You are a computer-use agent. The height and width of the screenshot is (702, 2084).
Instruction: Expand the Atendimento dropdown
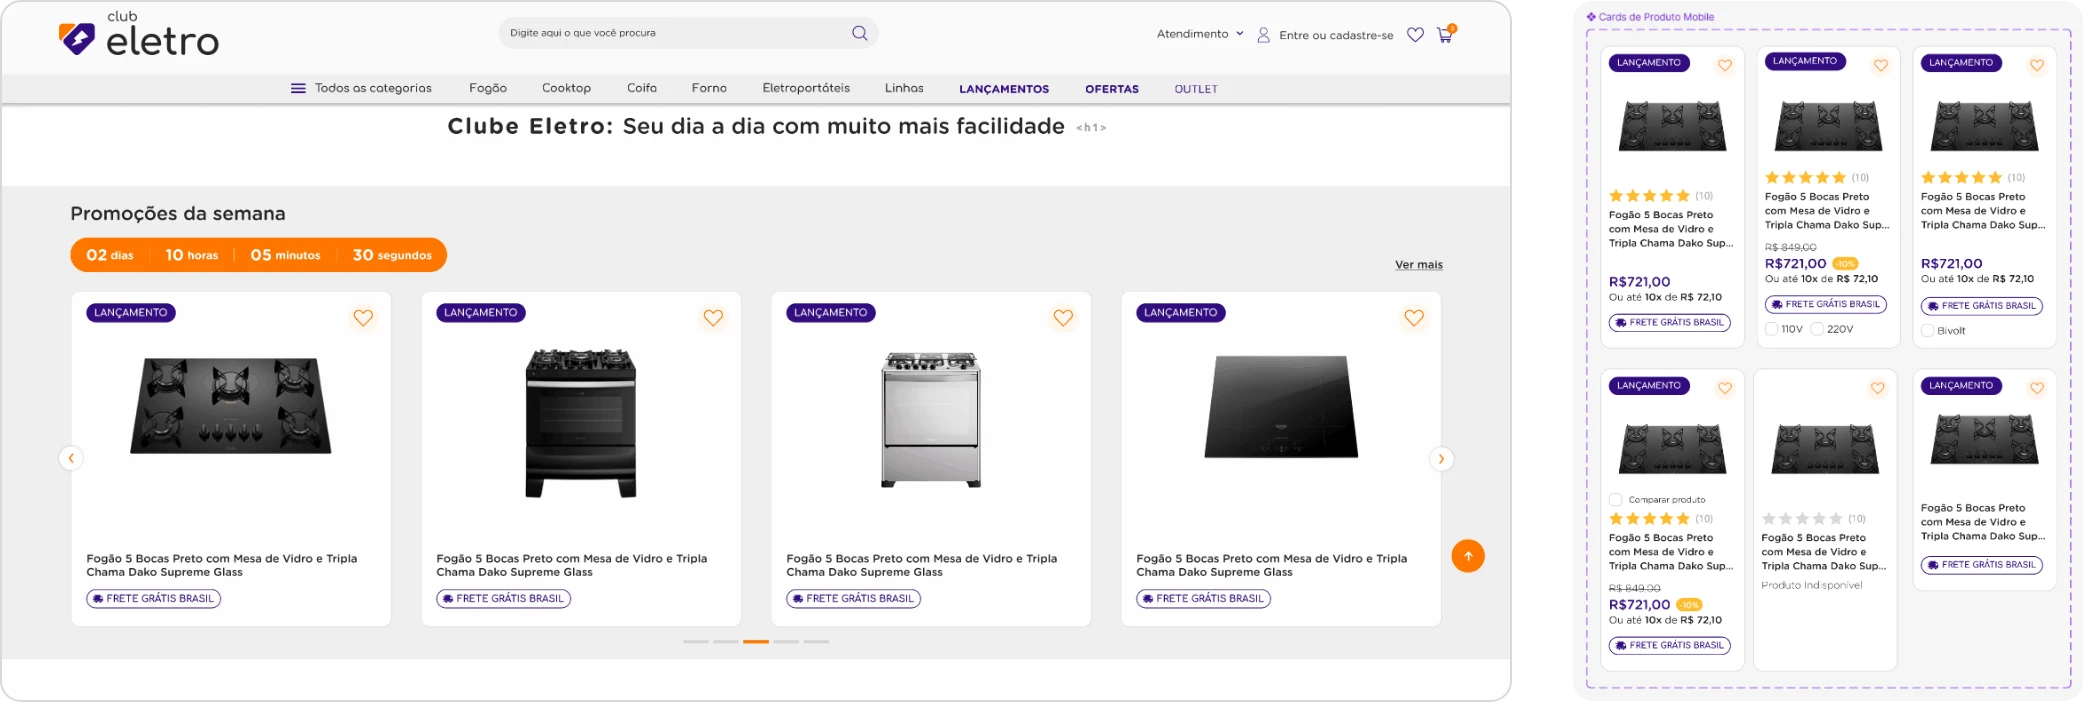tap(1200, 34)
